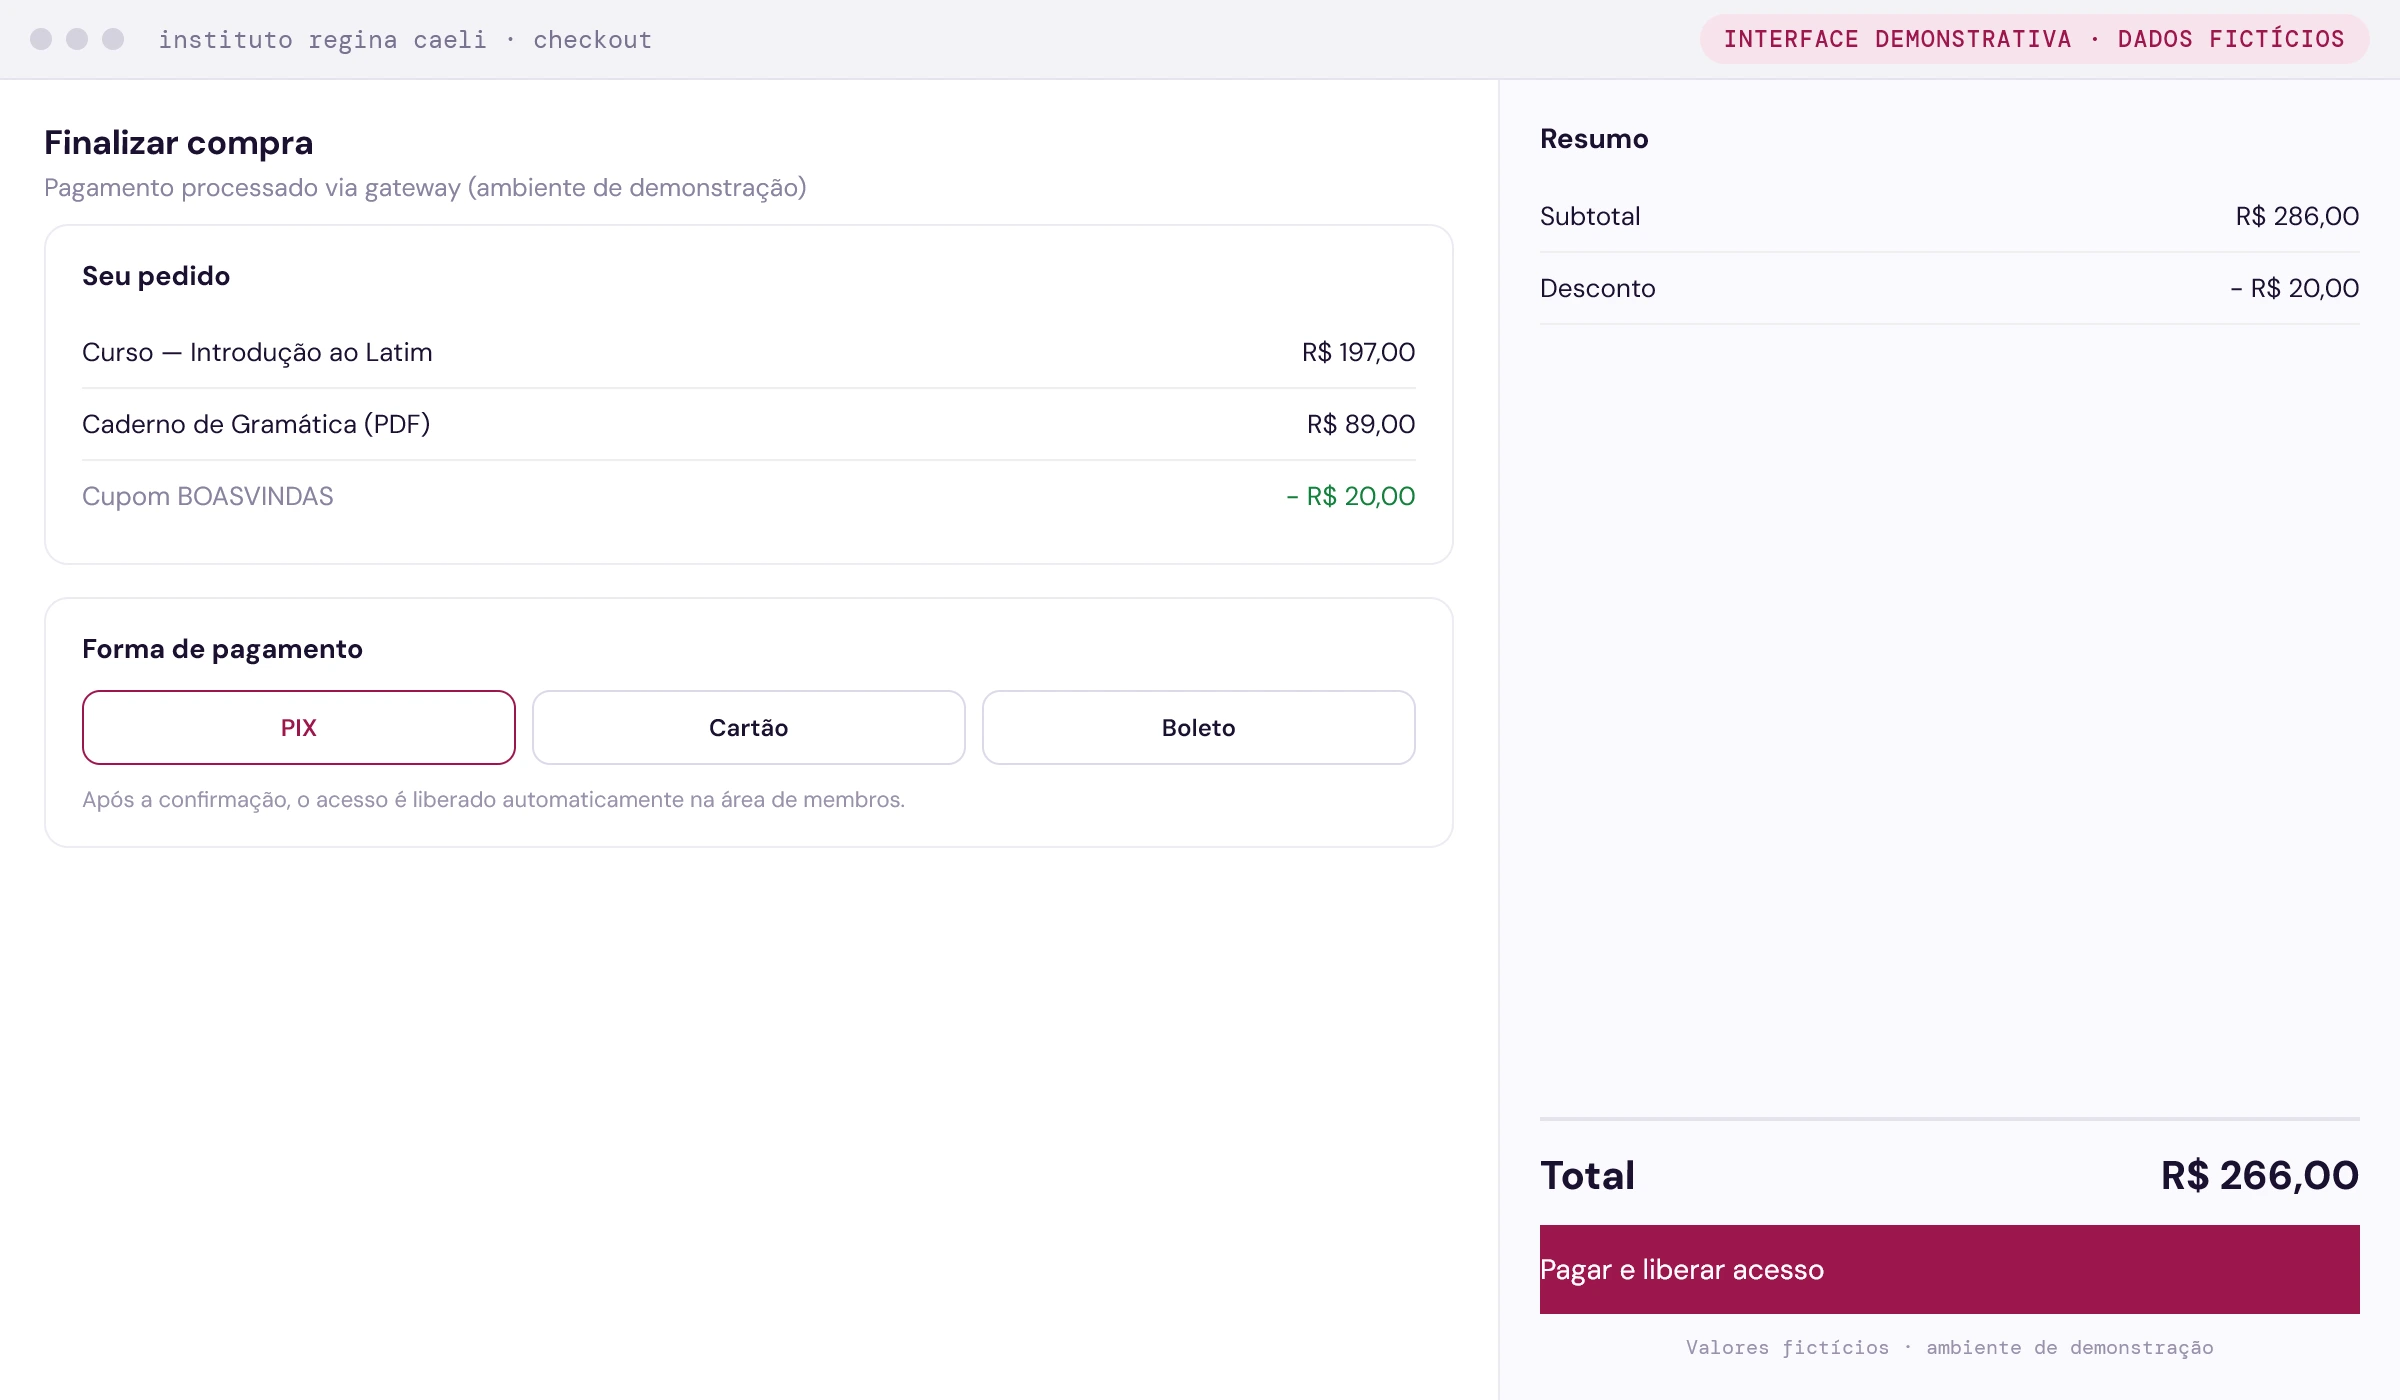Click the Curso — Introdução ao Latim item
The image size is (2400, 1400).
257,352
